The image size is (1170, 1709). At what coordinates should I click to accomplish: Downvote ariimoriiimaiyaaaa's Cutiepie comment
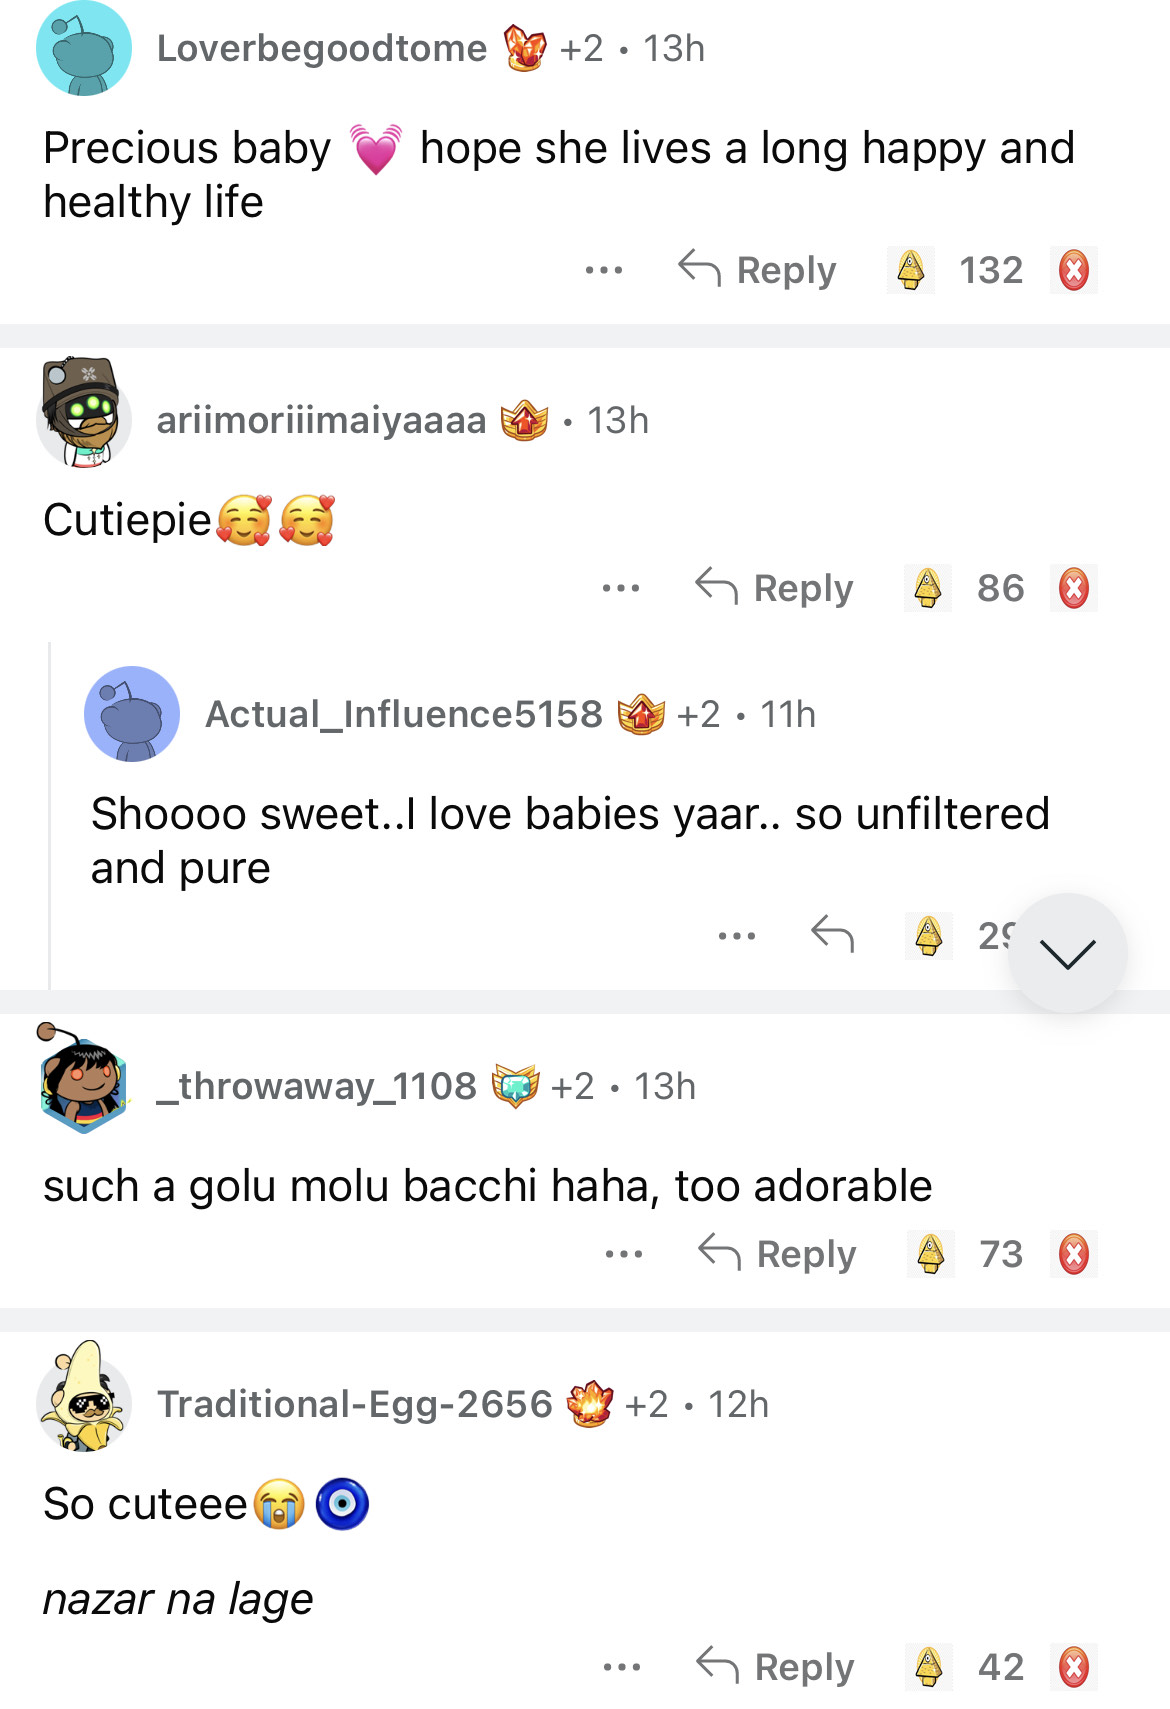point(1073,588)
